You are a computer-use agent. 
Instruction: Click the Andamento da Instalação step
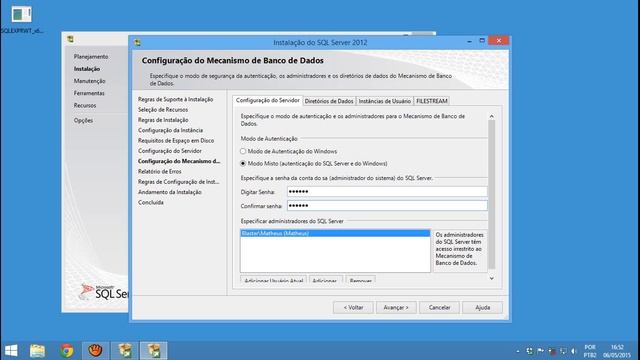click(x=169, y=192)
